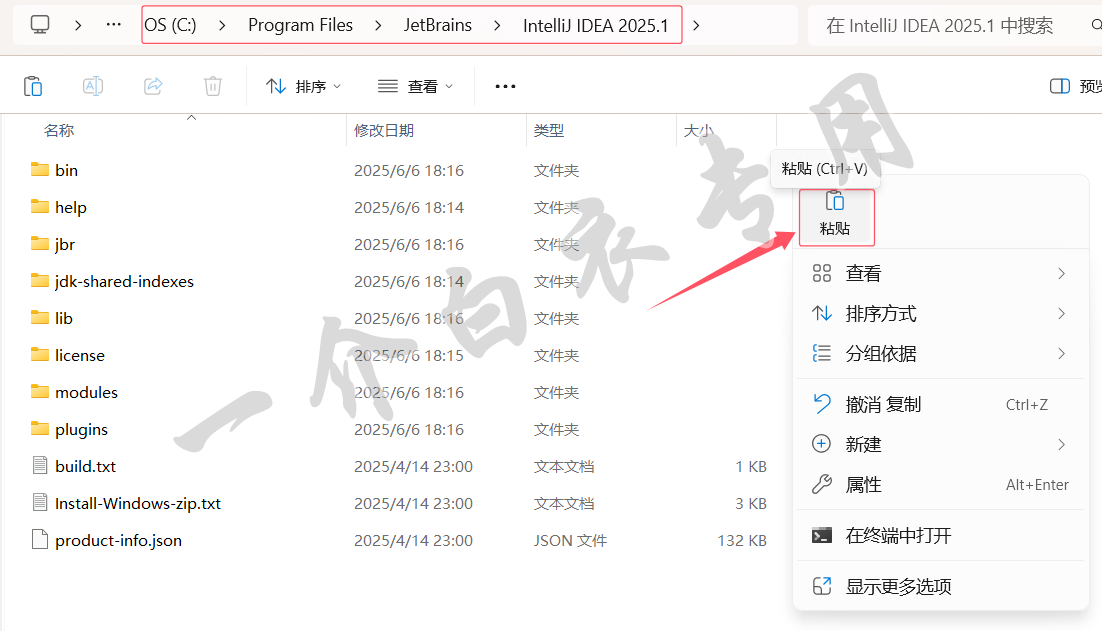Select the lib folder icon

point(40,318)
